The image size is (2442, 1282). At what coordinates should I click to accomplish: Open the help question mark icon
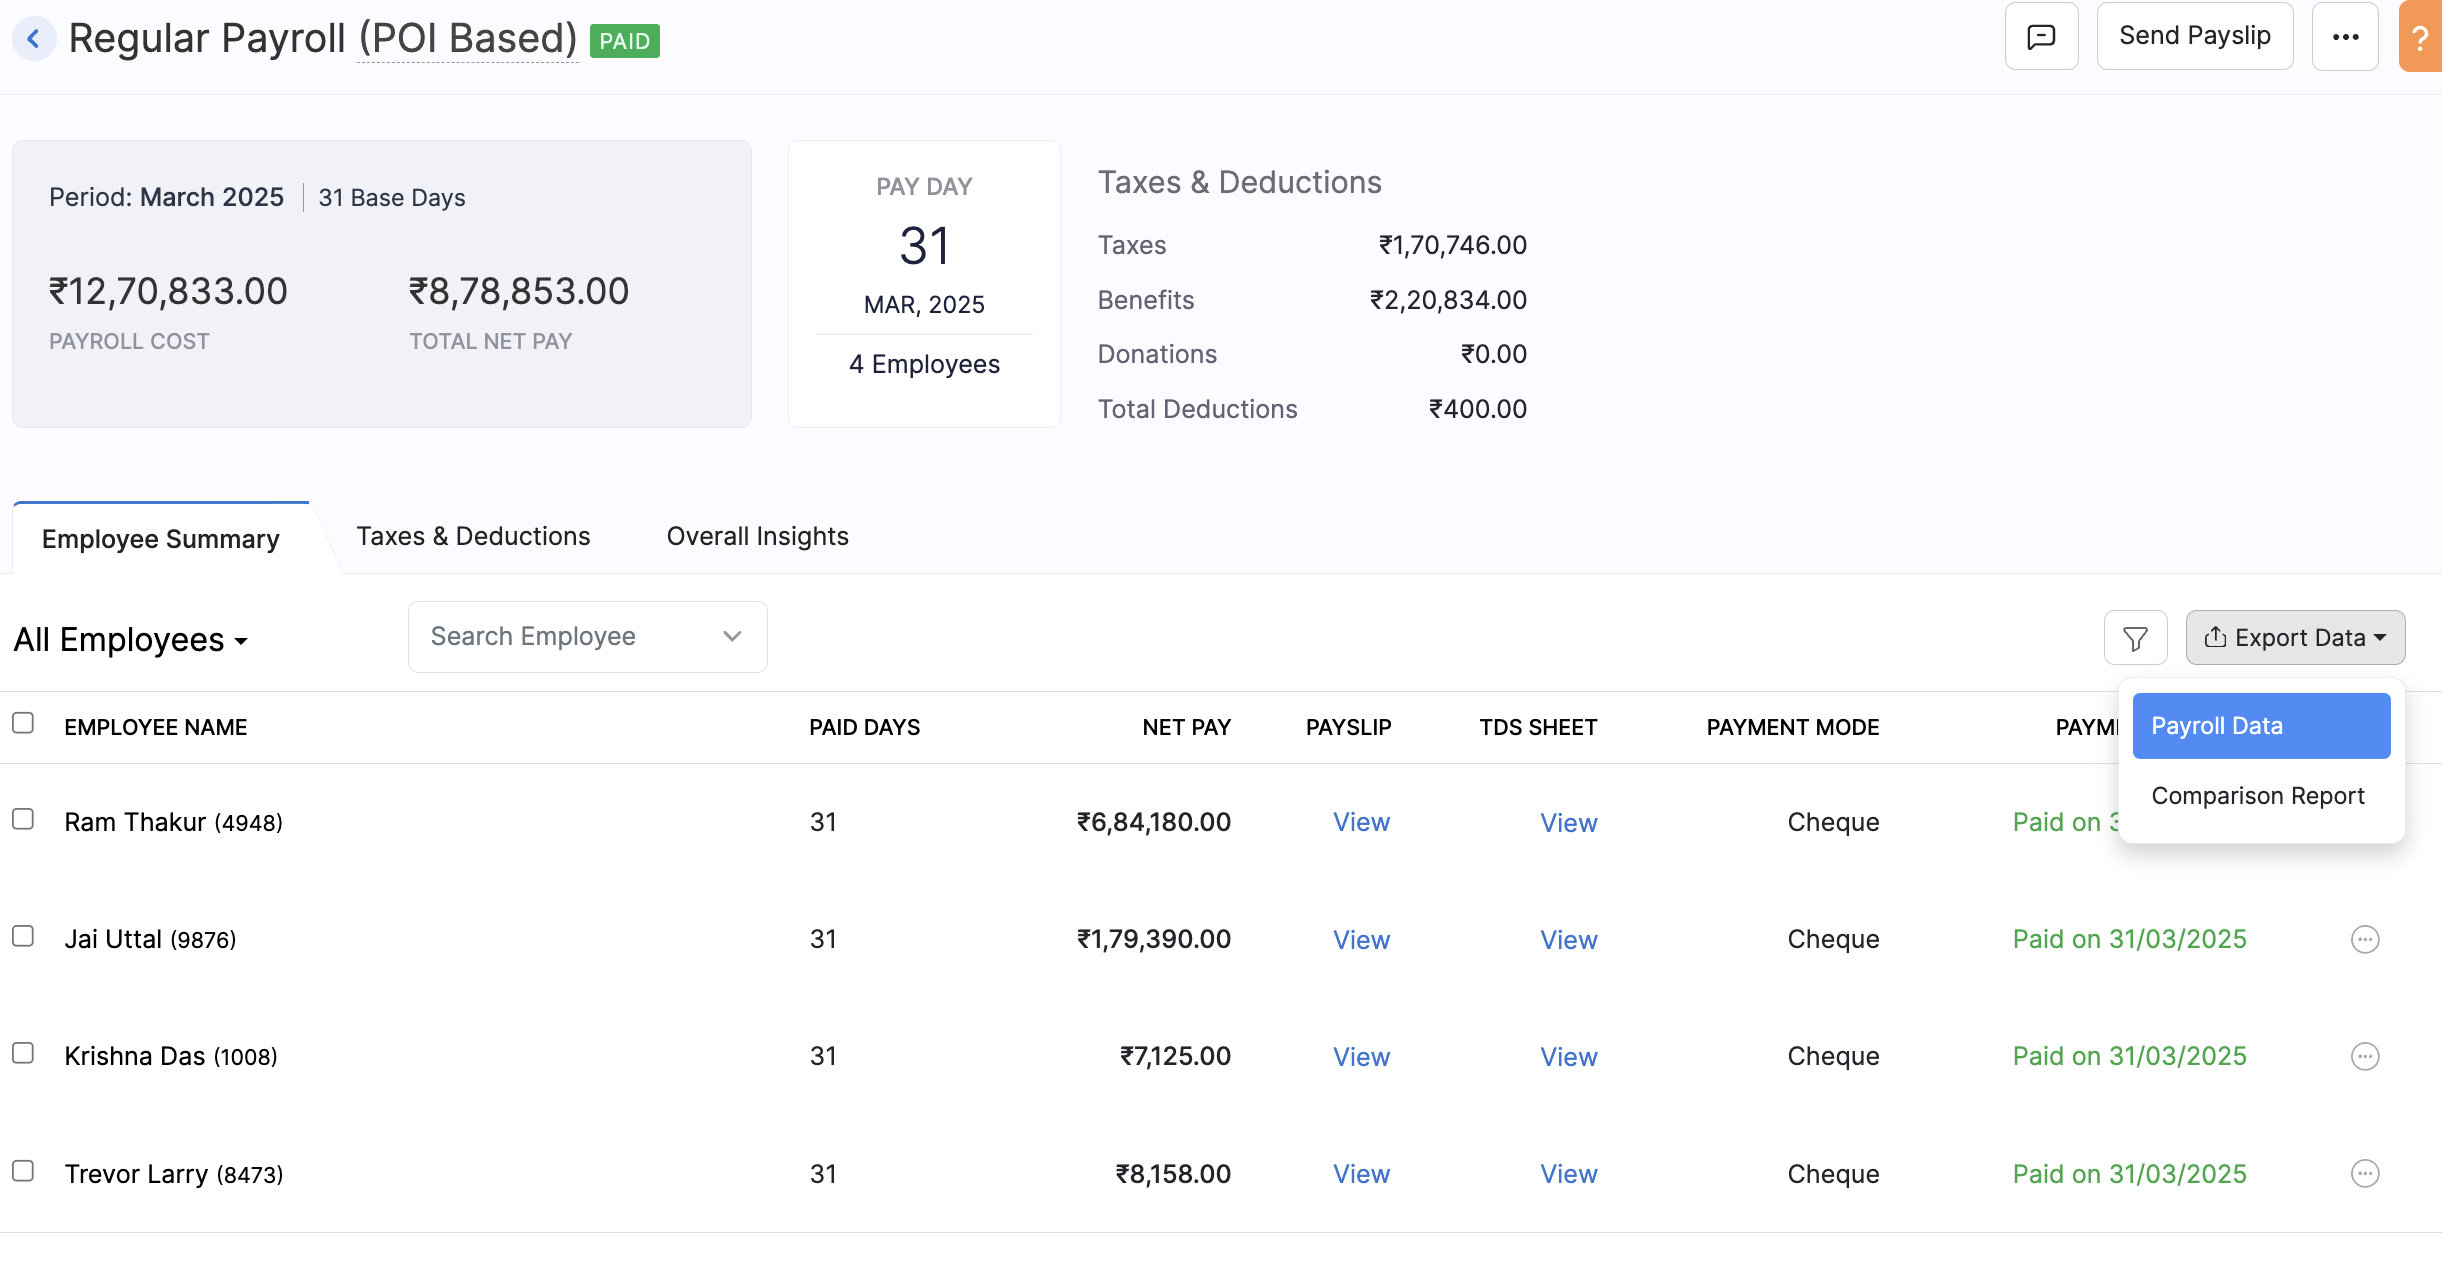2420,38
